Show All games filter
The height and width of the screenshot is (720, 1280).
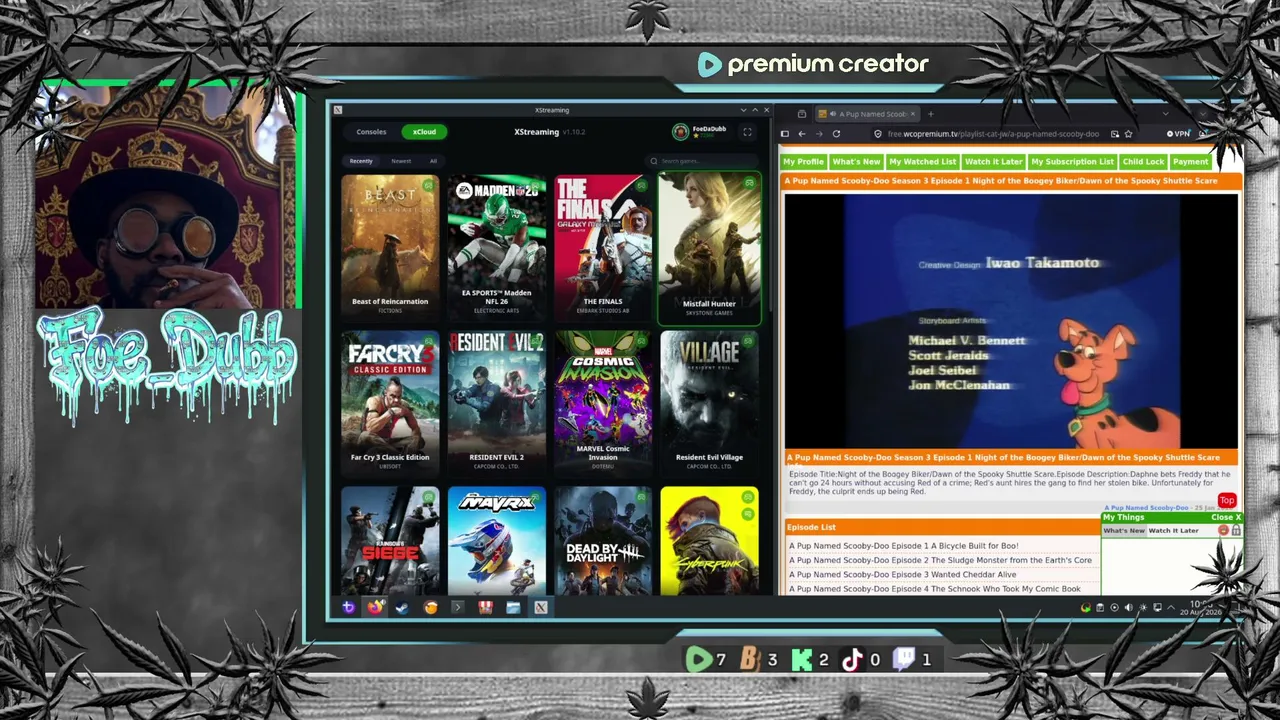pos(433,161)
